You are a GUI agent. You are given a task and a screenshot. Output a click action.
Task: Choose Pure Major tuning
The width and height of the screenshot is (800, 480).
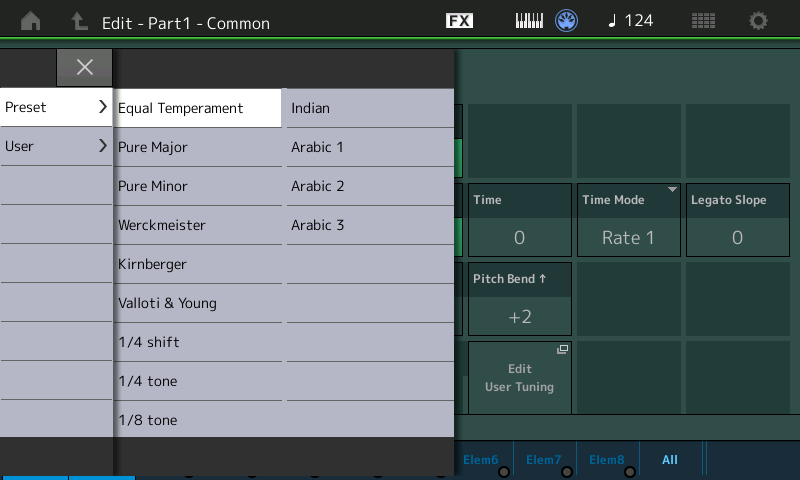point(198,147)
